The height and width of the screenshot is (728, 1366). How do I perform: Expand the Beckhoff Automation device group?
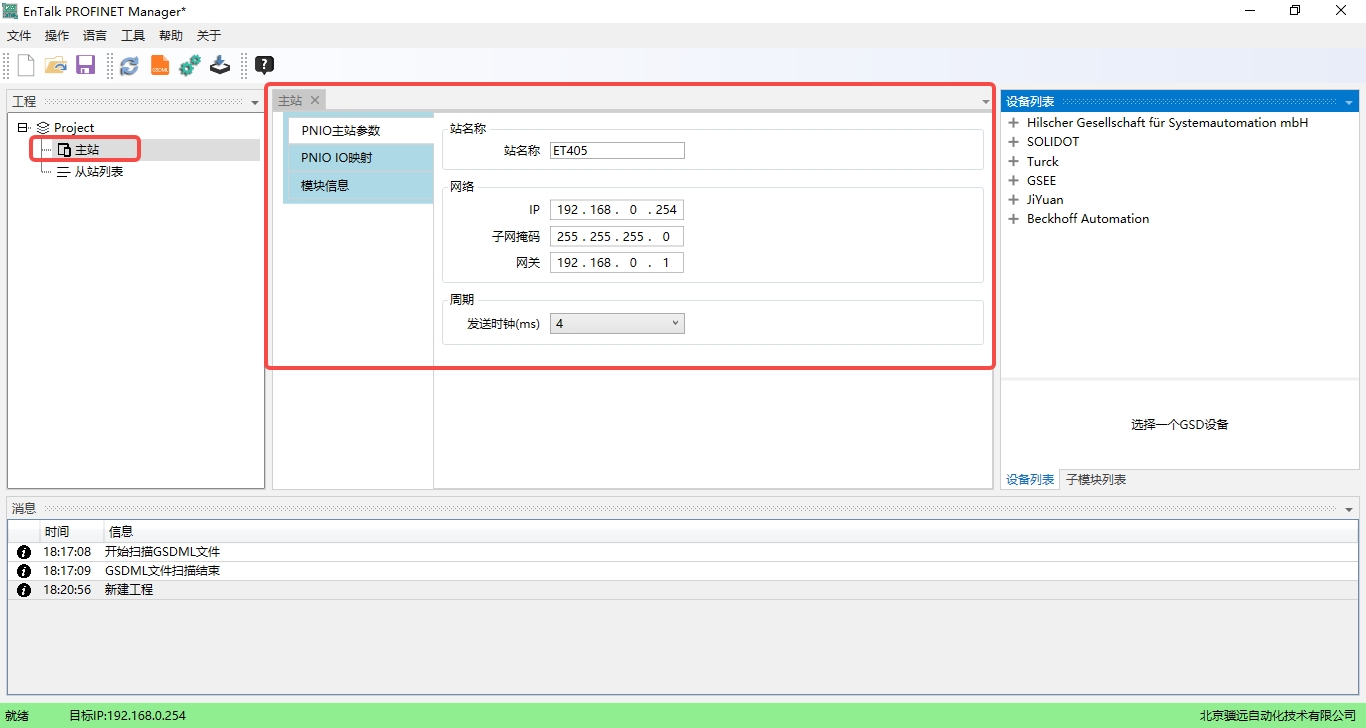(x=1013, y=219)
